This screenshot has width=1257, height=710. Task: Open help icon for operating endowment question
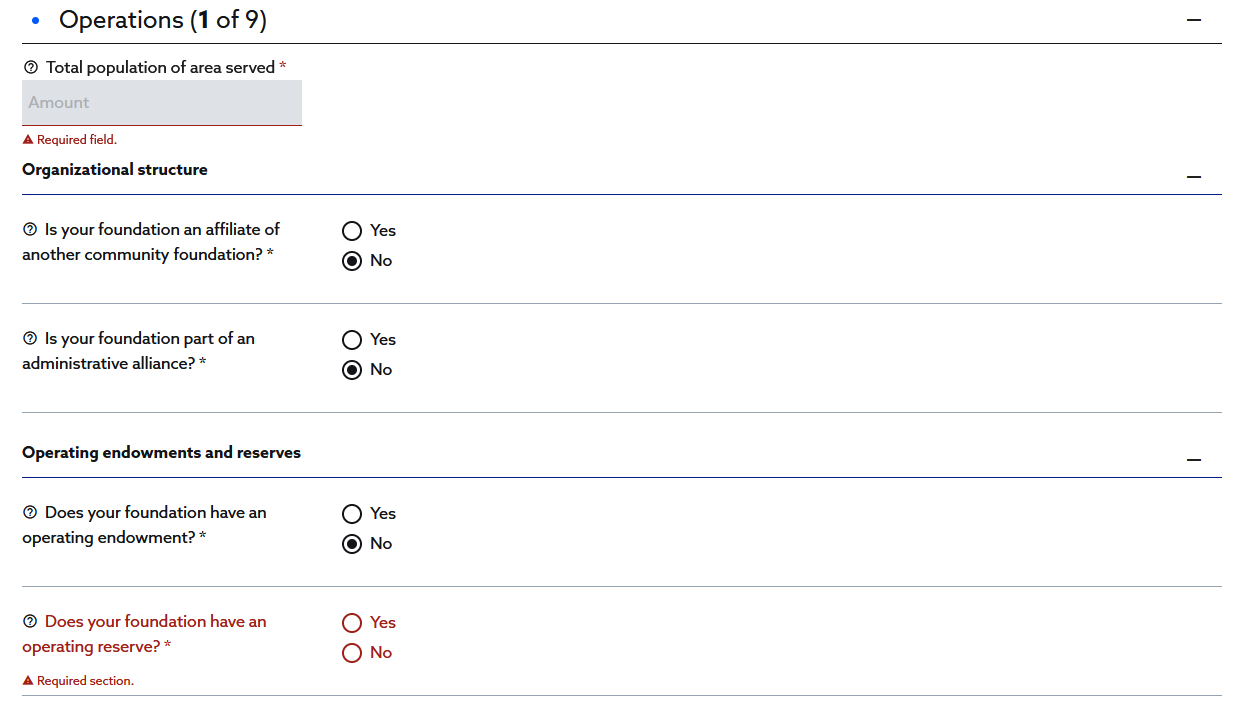tap(30, 513)
